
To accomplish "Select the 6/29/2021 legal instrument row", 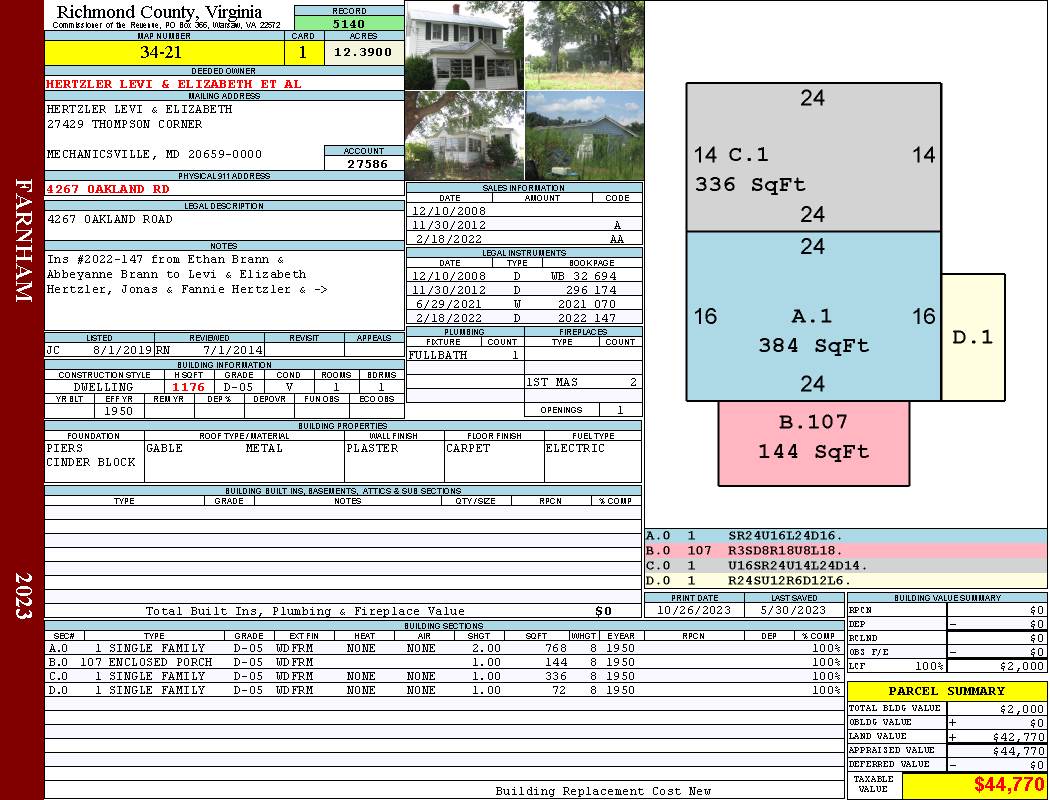I will pos(524,304).
